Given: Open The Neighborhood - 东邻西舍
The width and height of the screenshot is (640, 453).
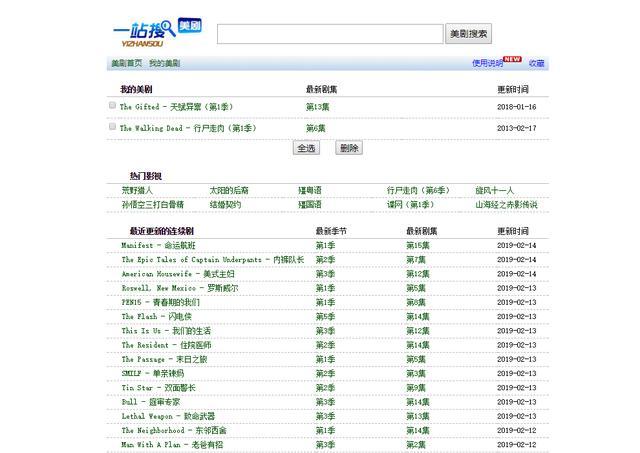Looking at the screenshot, I should click(x=174, y=431).
